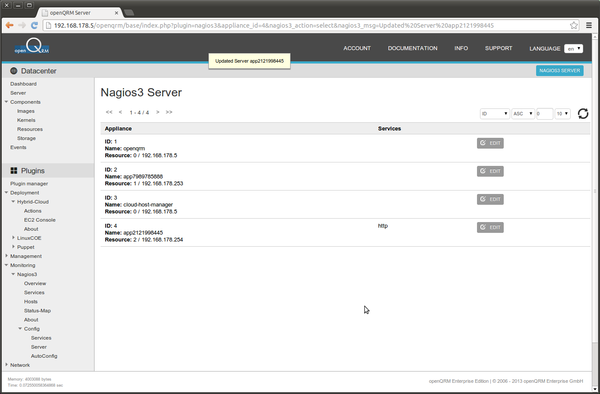This screenshot has width=600, height=394.
Task: Click the Datacenter globe icon
Action: coord(14,71)
